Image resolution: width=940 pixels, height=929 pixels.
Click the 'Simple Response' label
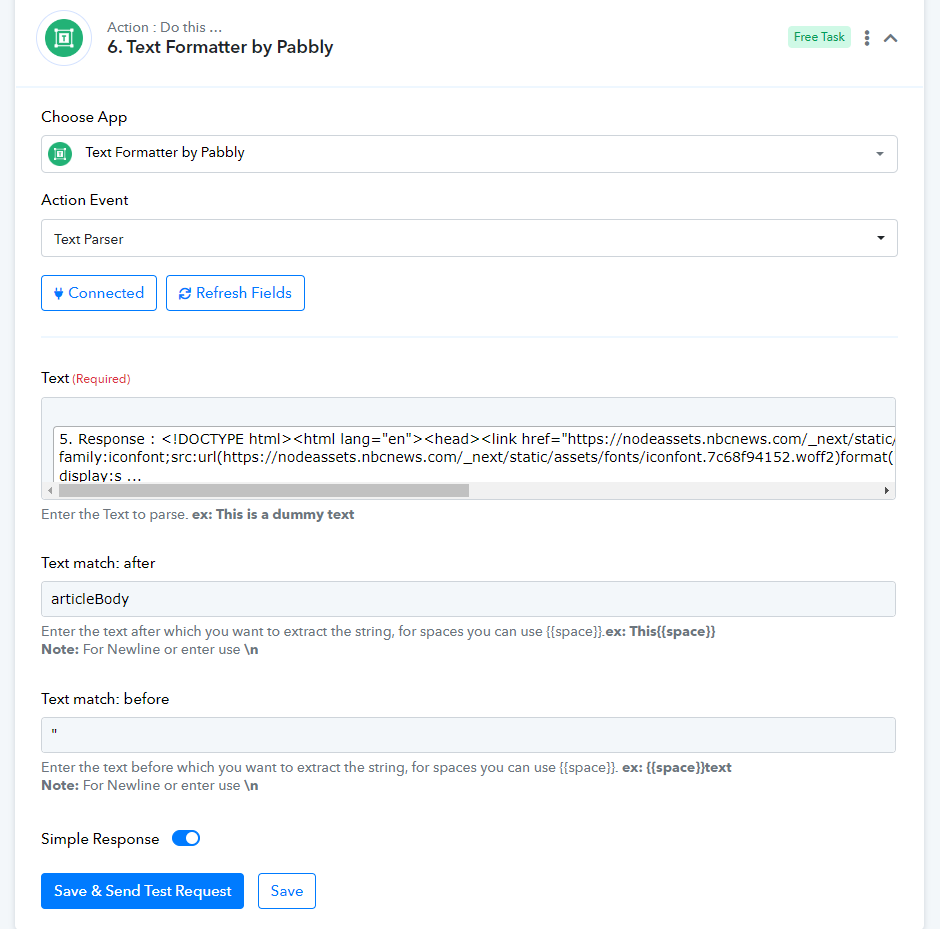(x=100, y=838)
